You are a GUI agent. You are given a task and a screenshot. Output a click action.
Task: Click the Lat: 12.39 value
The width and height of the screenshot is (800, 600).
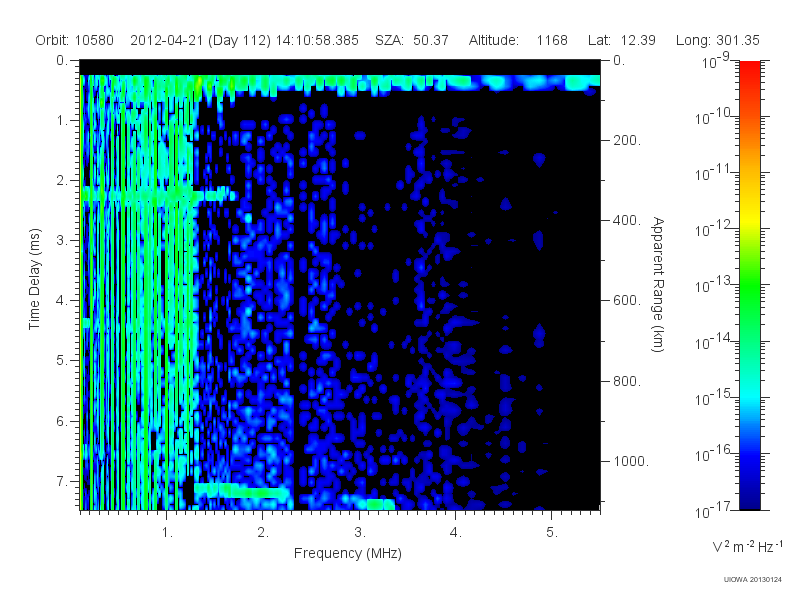tap(621, 40)
